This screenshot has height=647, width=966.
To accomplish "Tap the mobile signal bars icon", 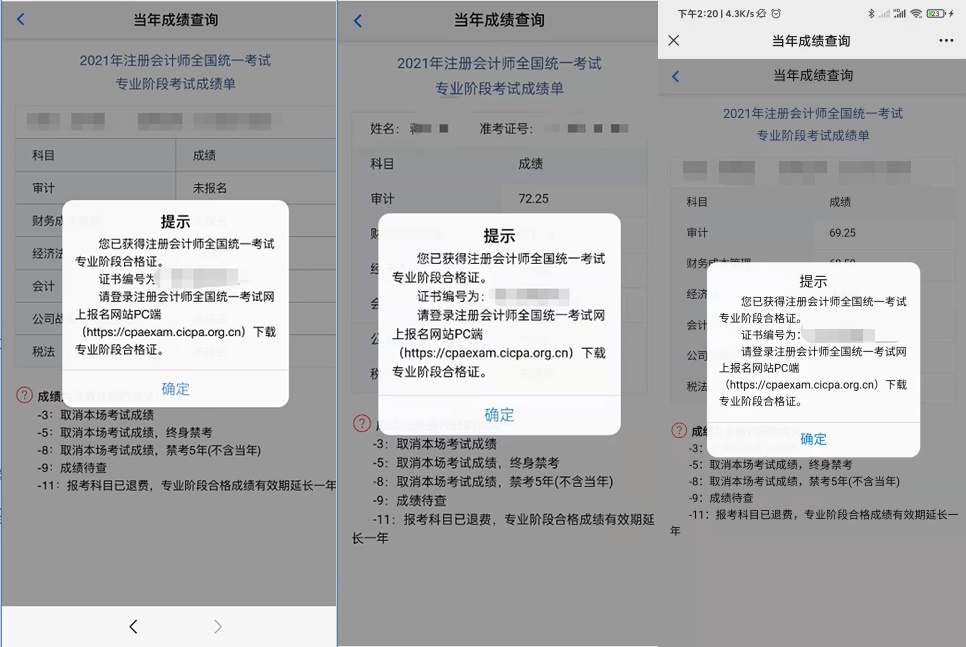I will pos(901,13).
